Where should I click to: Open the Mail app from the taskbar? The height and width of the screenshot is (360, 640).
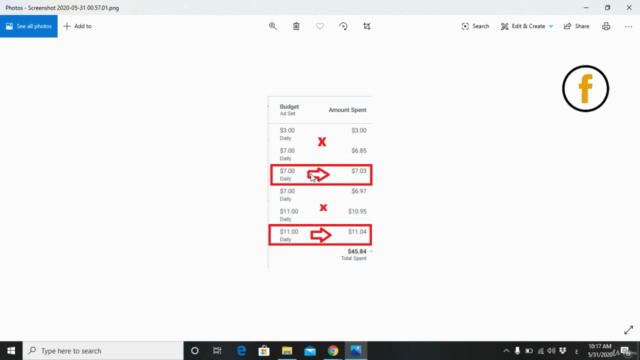[x=310, y=351]
